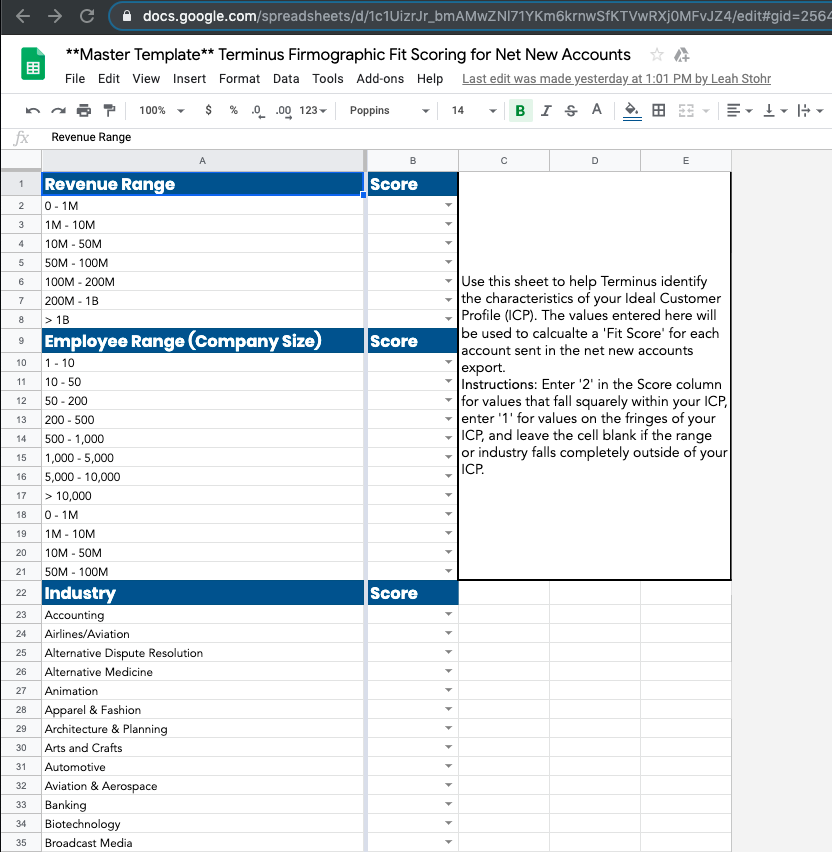The image size is (832, 852).
Task: Select the Biotechnology cell
Action: (203, 824)
